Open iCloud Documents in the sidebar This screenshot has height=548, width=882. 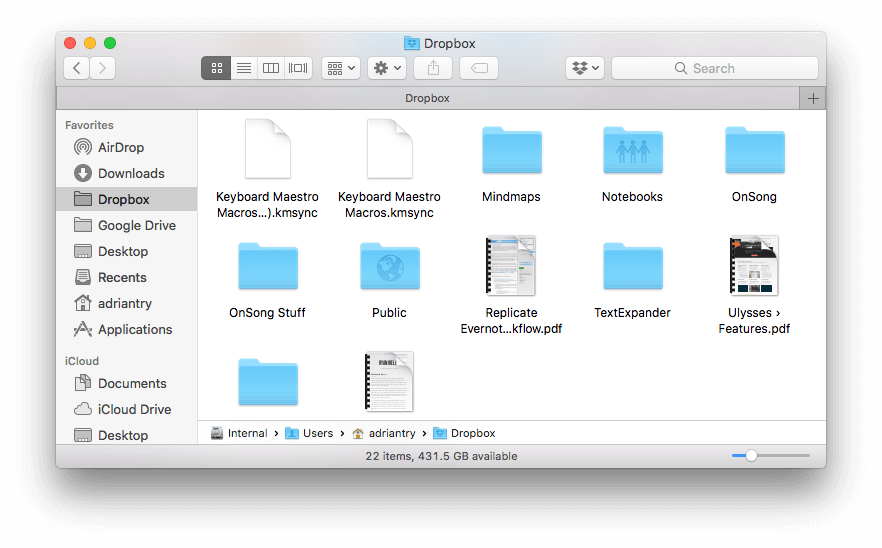127,383
